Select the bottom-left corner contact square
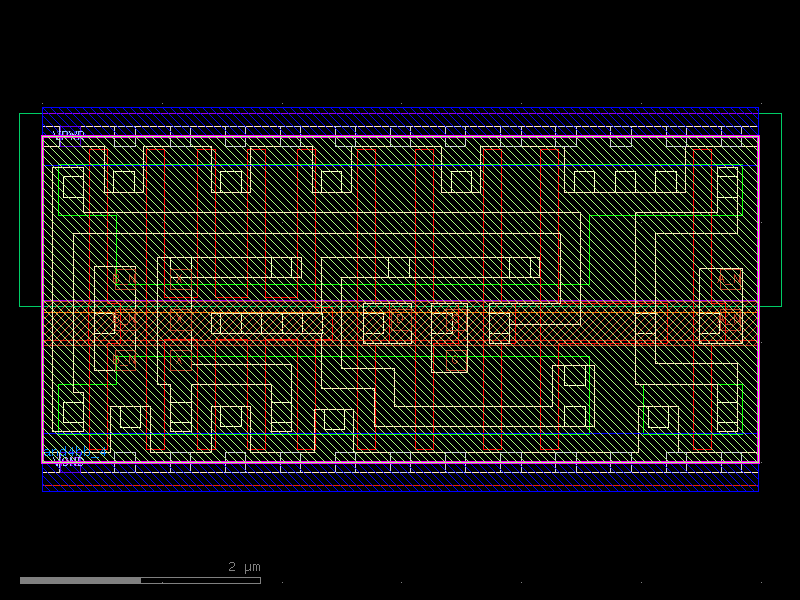Viewport: 800px width, 600px height. (x=73, y=412)
